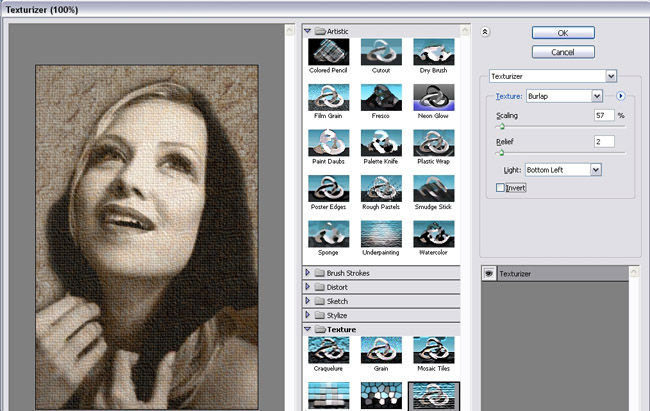Hide the filter thumbnail gallery
Viewport: 650px width, 411px height.
pyautogui.click(x=485, y=32)
